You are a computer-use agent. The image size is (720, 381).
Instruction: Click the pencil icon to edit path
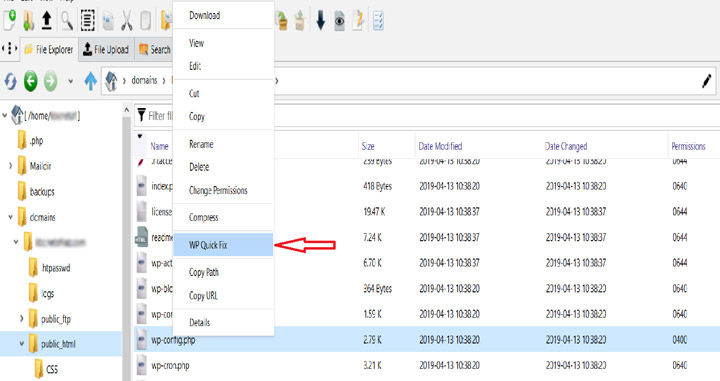tap(707, 81)
